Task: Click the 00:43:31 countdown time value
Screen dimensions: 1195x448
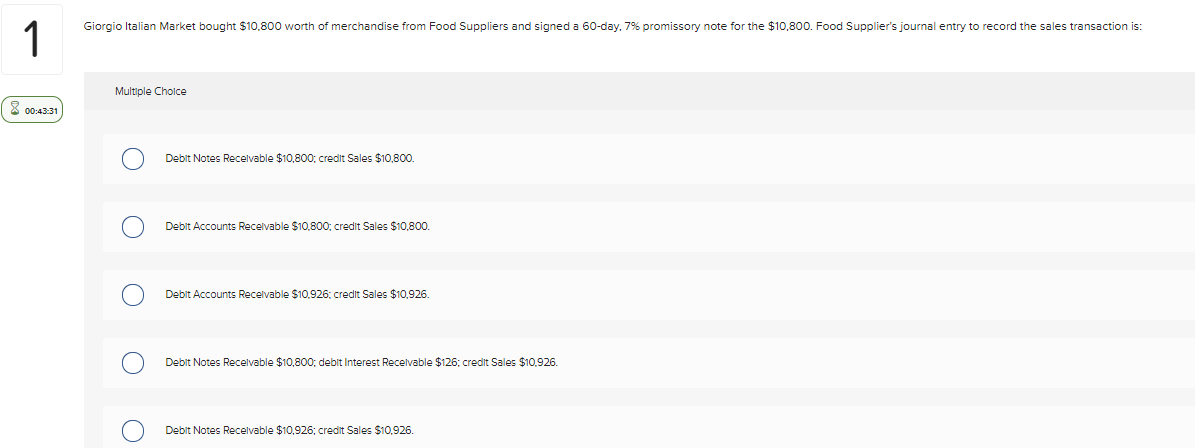Action: [x=41, y=111]
